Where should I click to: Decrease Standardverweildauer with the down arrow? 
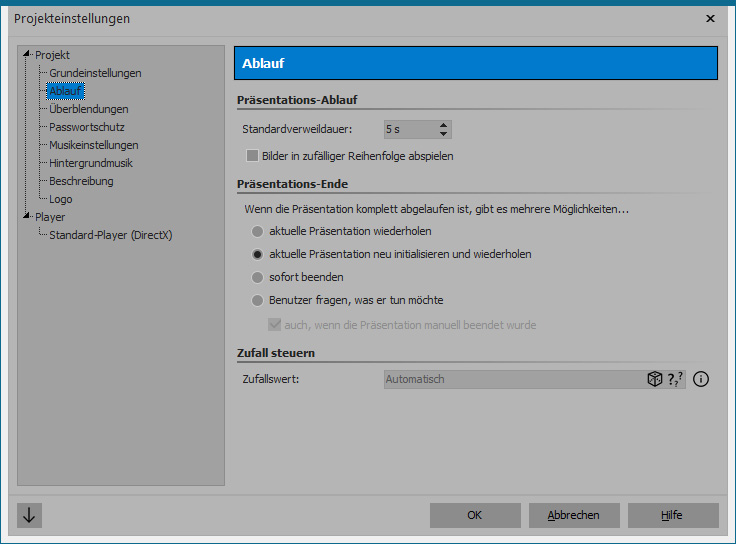coord(444,134)
